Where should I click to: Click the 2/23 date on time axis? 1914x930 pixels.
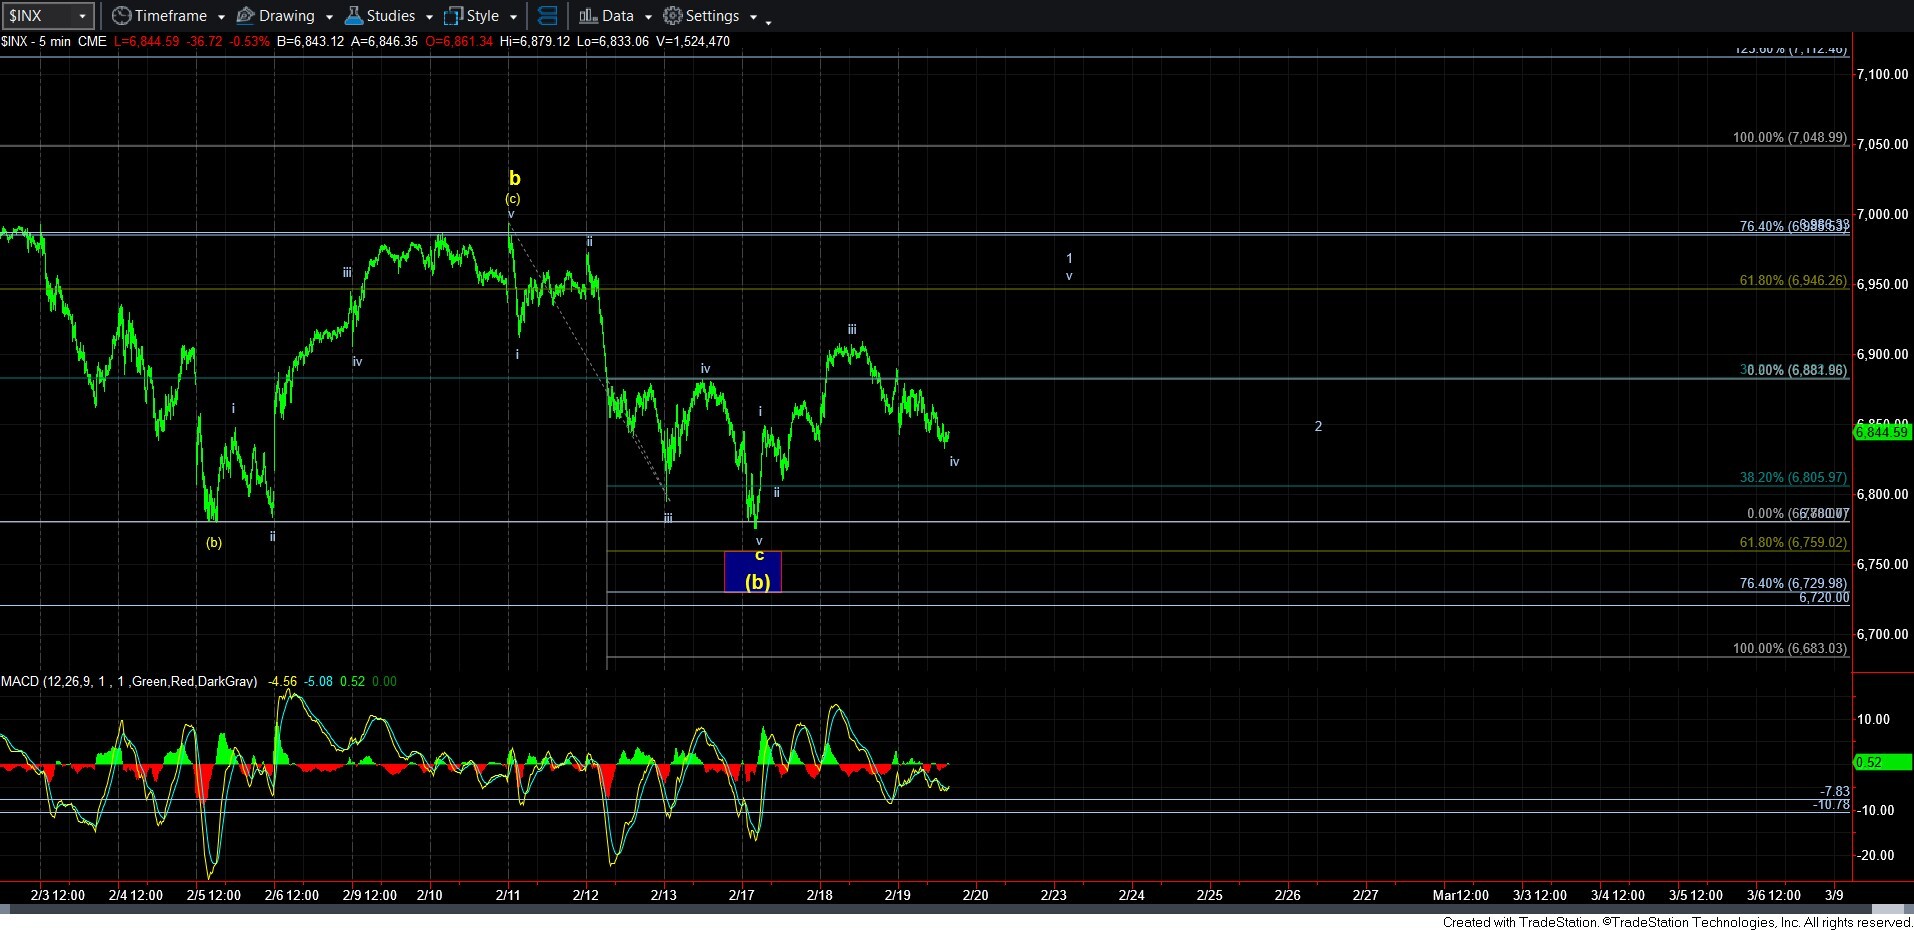[x=1053, y=895]
